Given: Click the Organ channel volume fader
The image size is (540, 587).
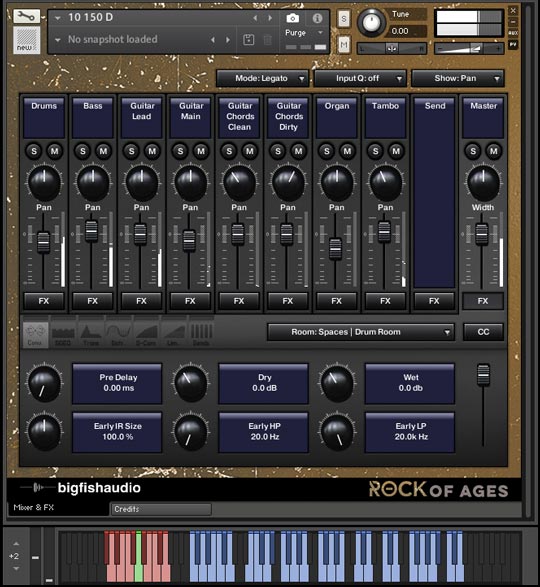Looking at the screenshot, I should point(336,249).
